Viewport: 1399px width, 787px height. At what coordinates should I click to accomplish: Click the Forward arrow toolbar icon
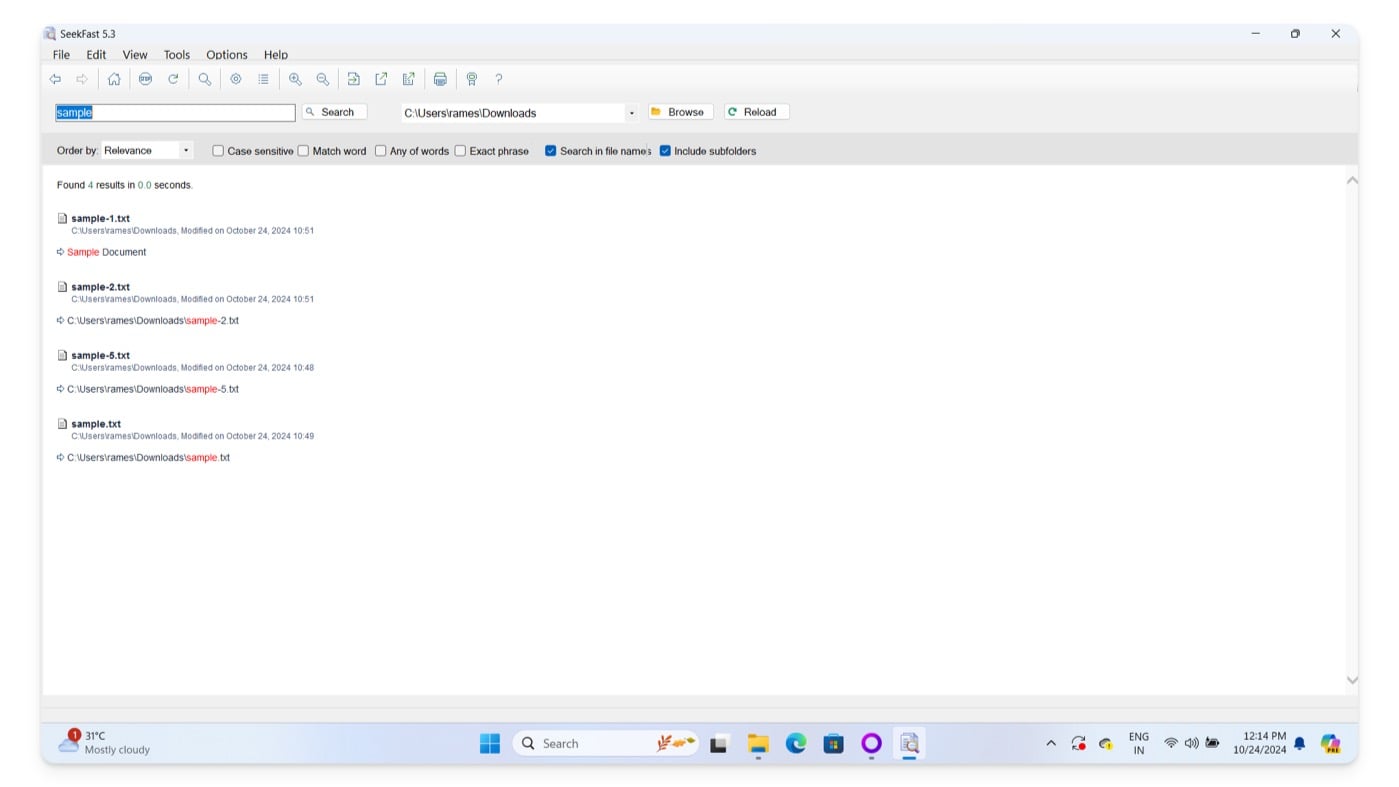pyautogui.click(x=82, y=79)
